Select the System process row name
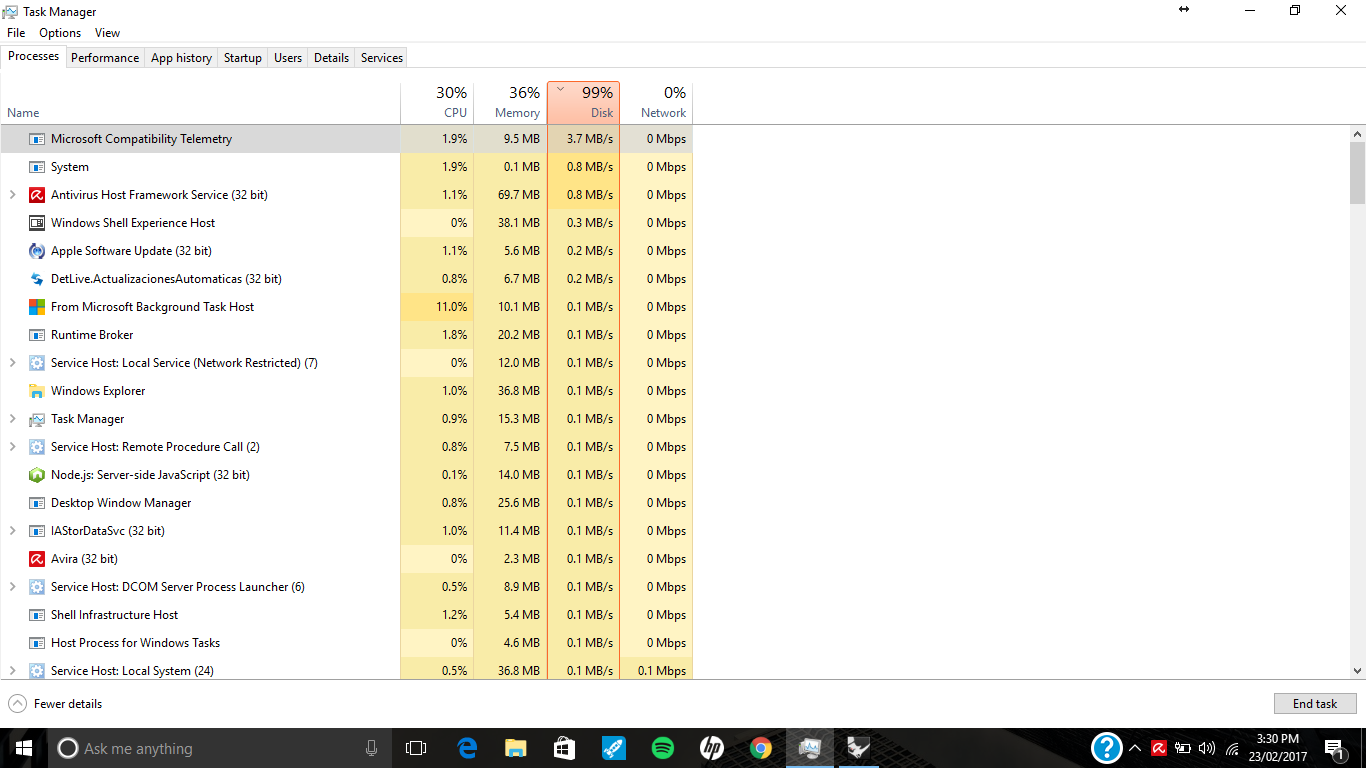This screenshot has height=768, width=1366. coord(70,167)
